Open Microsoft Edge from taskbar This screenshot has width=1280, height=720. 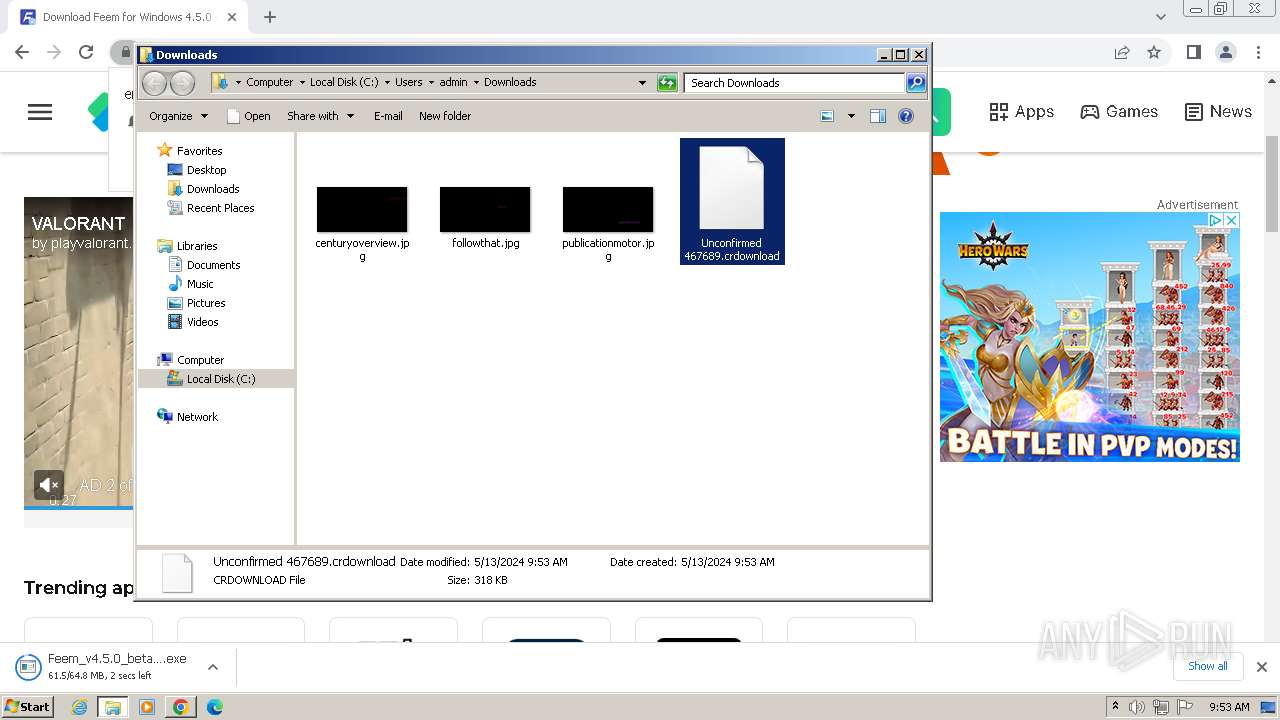point(214,707)
